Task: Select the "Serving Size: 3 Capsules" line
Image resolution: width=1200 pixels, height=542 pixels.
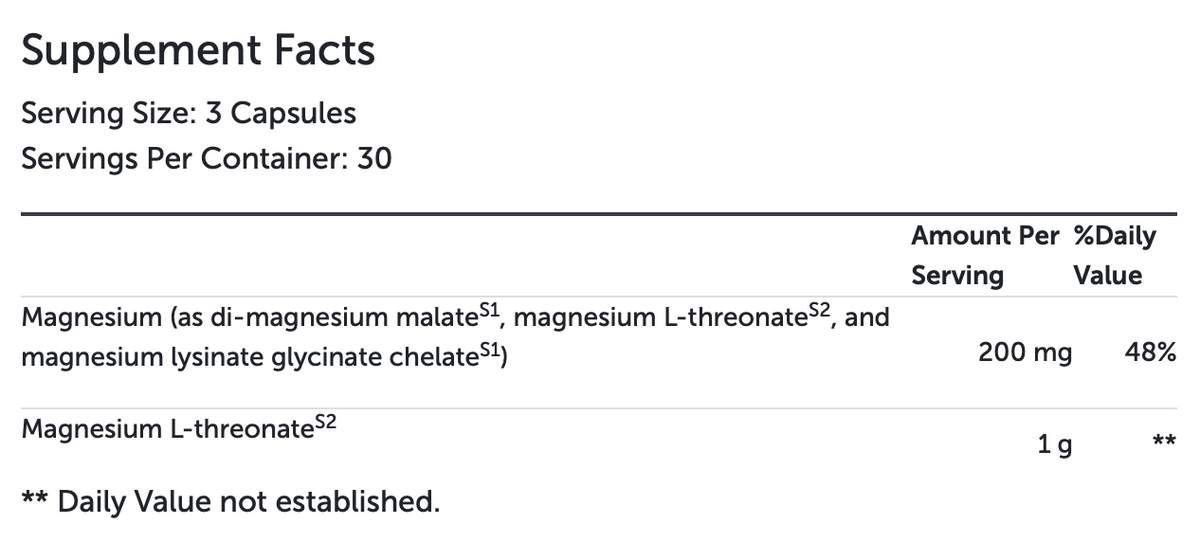Action: pos(188,113)
